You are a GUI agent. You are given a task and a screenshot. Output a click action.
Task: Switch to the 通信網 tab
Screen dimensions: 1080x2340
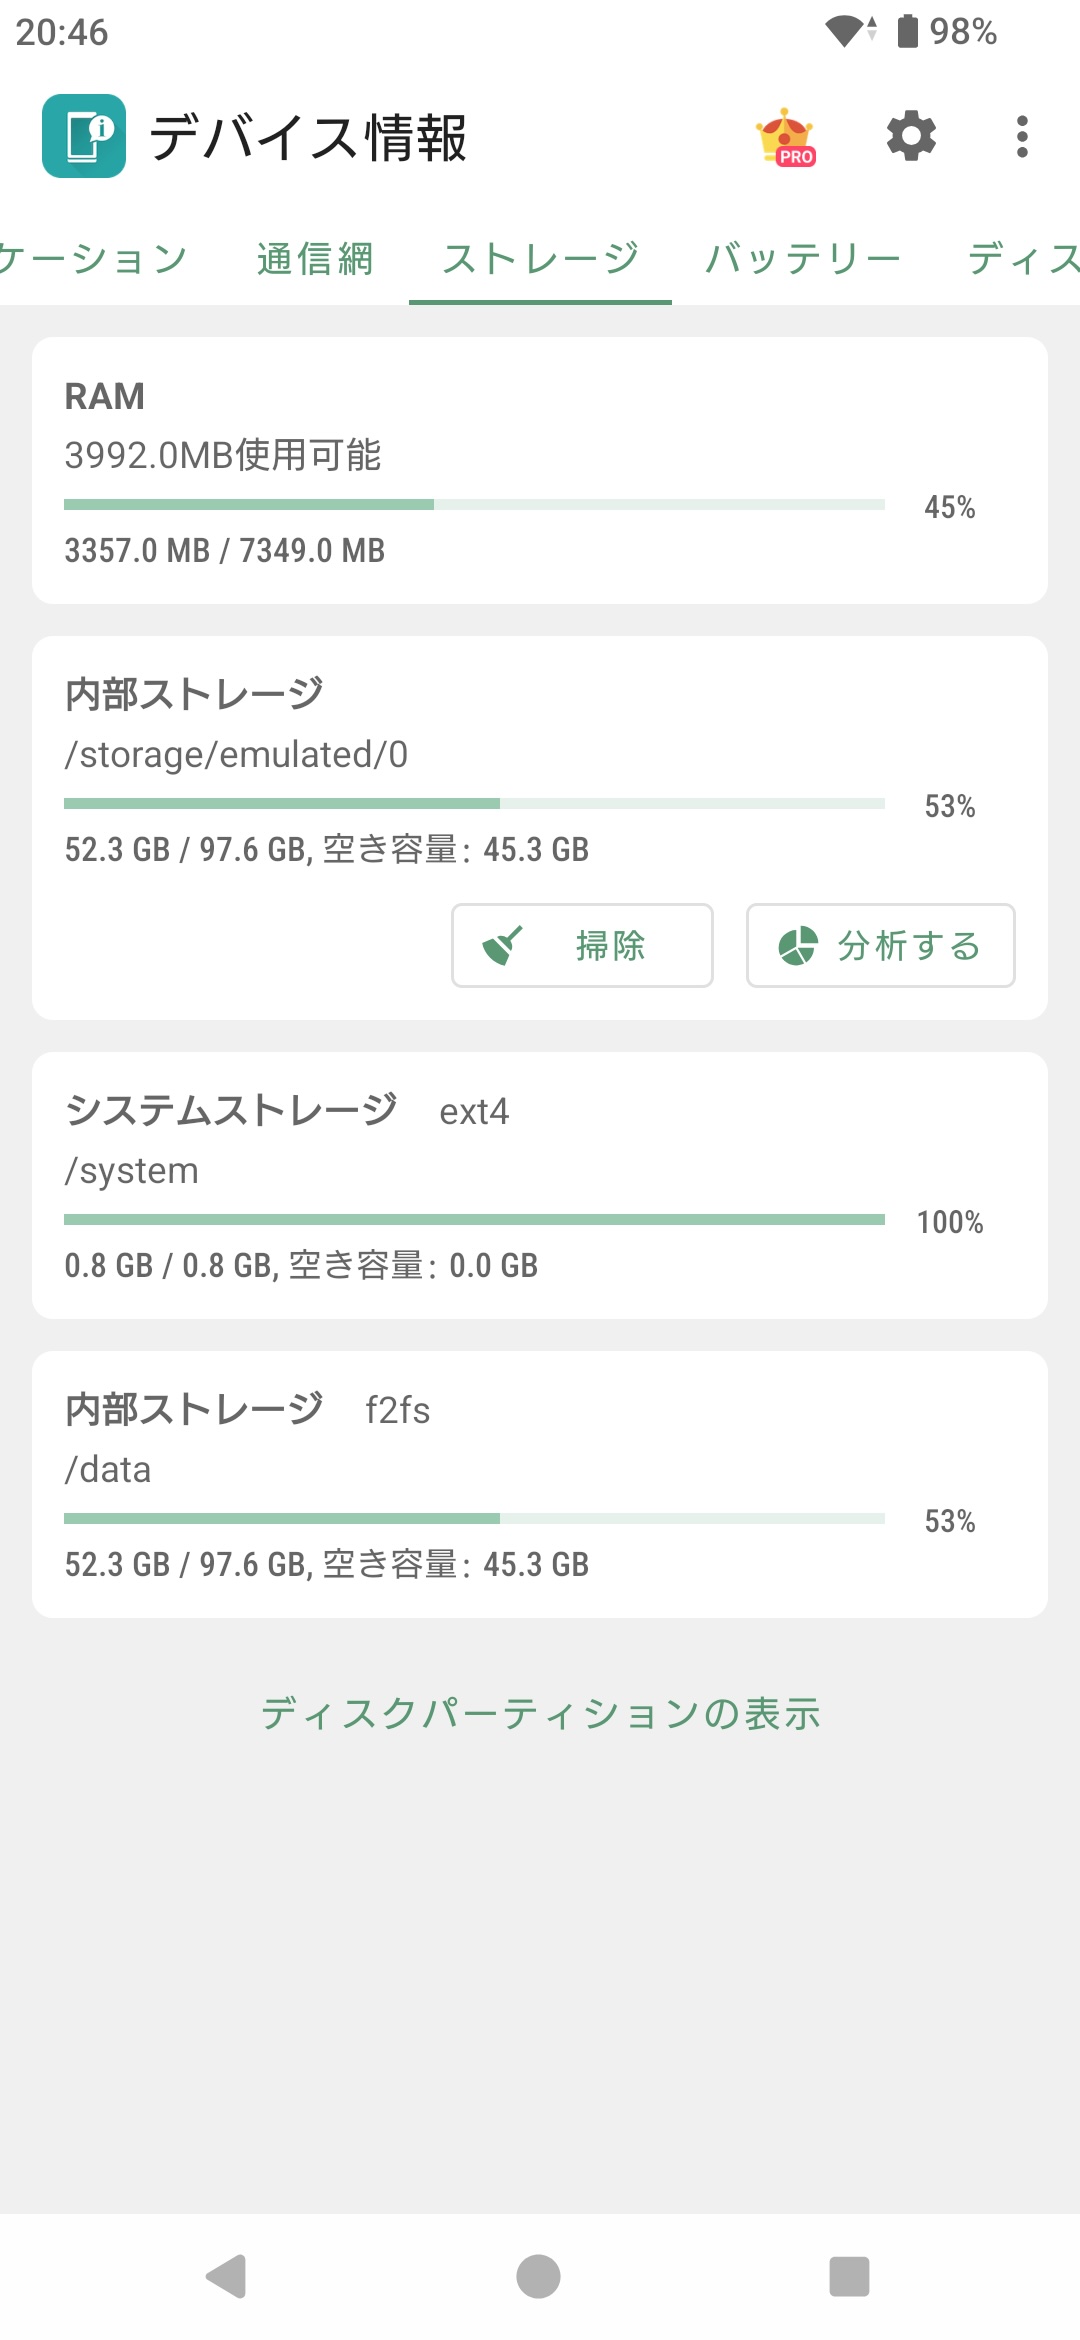click(x=315, y=259)
